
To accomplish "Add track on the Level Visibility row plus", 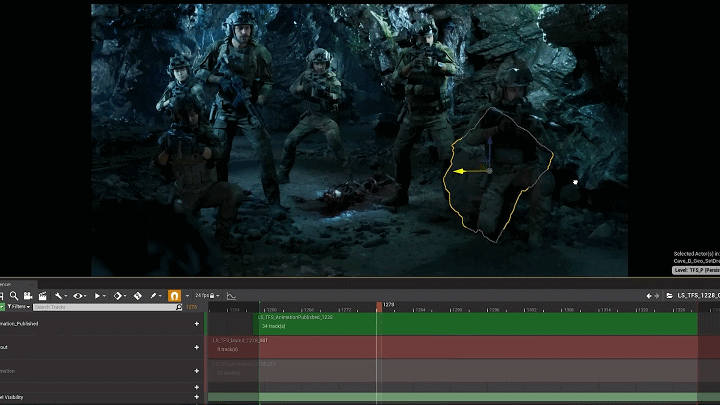I will point(197,397).
